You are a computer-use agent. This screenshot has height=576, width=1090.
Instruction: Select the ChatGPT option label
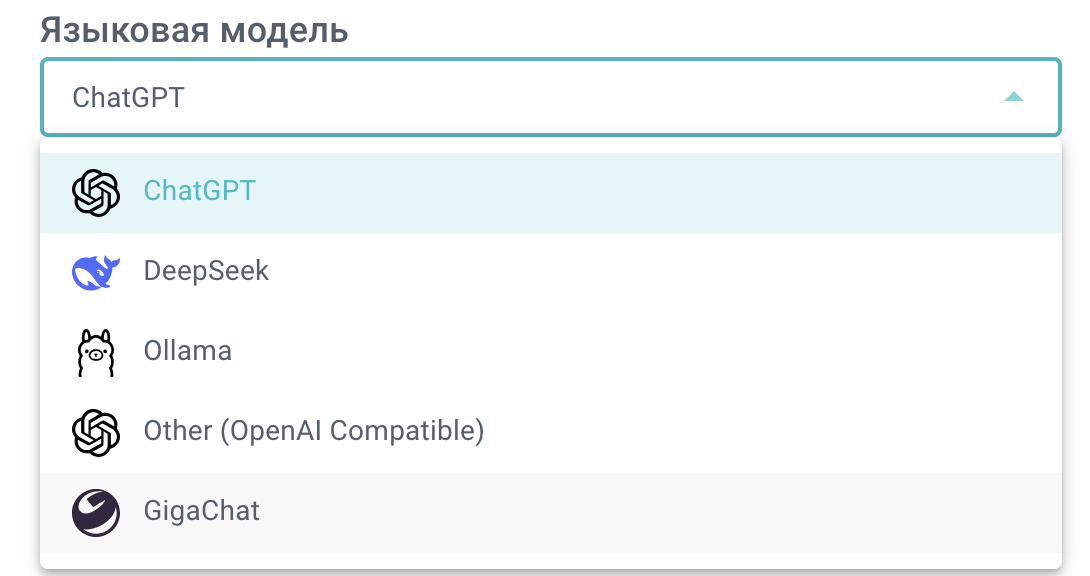200,191
